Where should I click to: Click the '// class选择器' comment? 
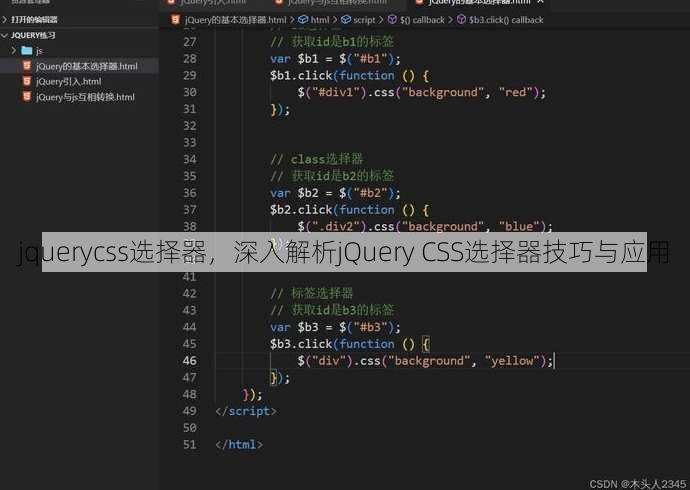pyautogui.click(x=317, y=159)
